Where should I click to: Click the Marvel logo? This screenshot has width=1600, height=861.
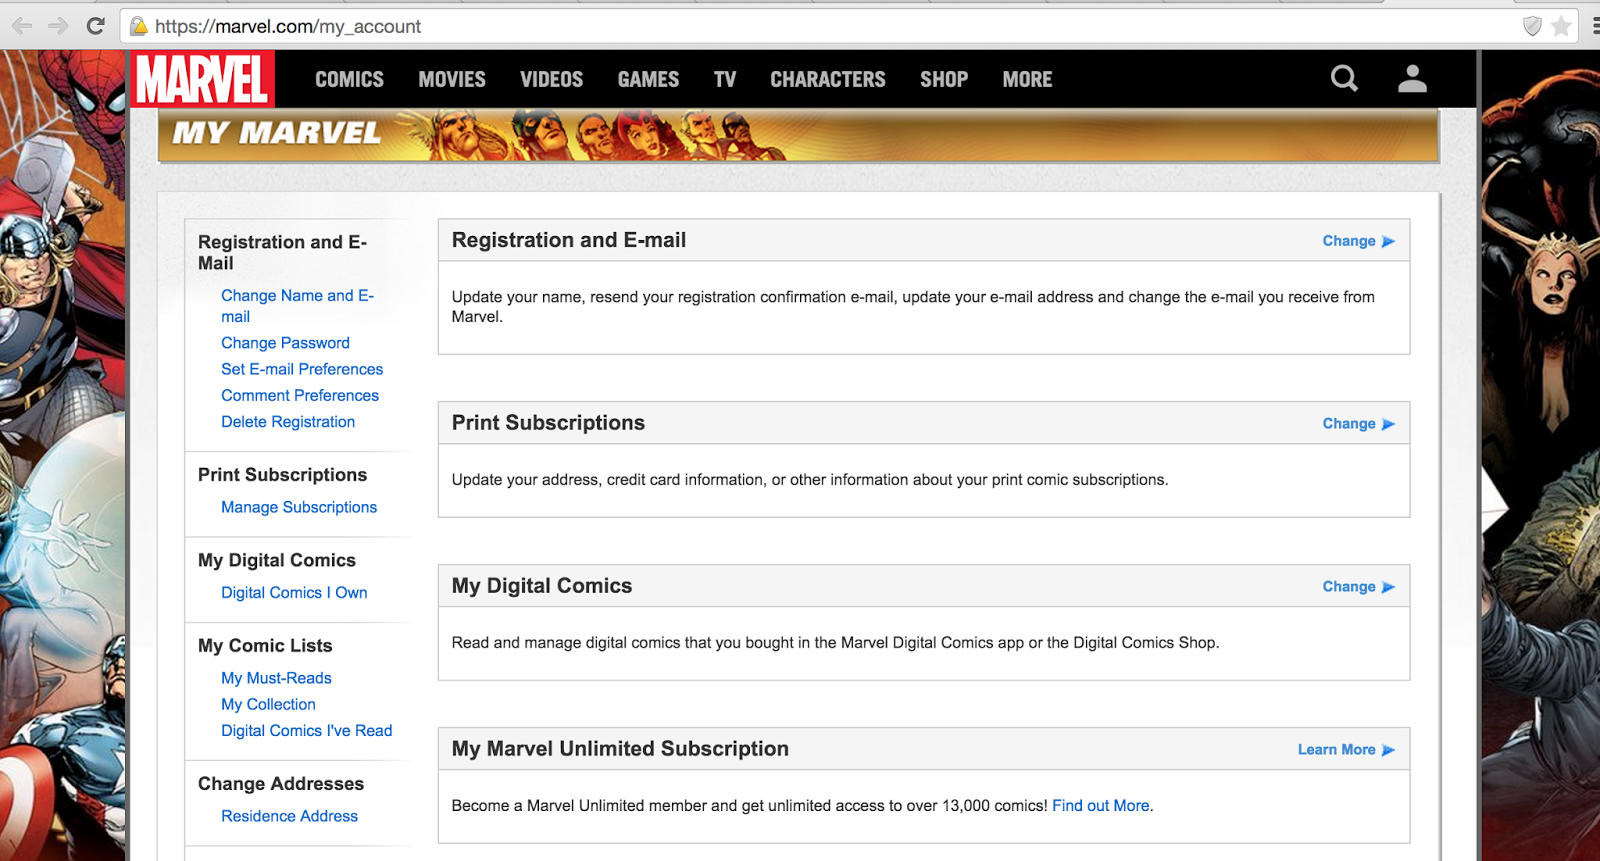203,79
